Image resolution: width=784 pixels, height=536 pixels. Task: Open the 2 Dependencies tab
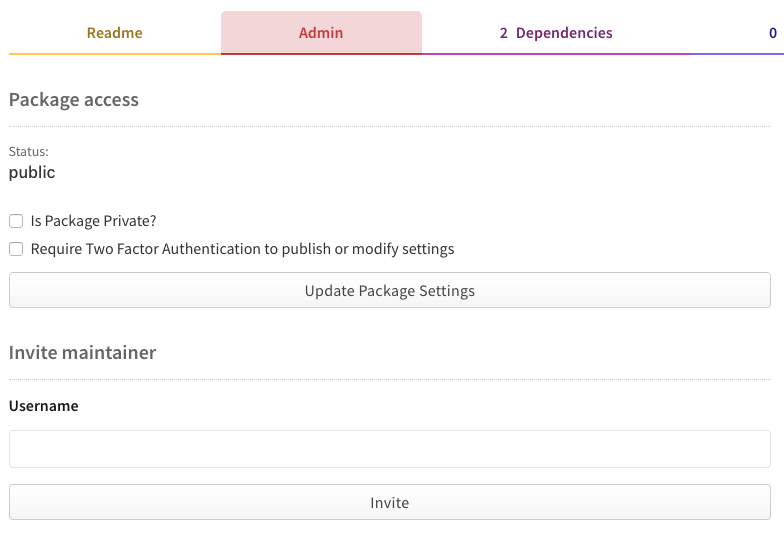coord(556,33)
